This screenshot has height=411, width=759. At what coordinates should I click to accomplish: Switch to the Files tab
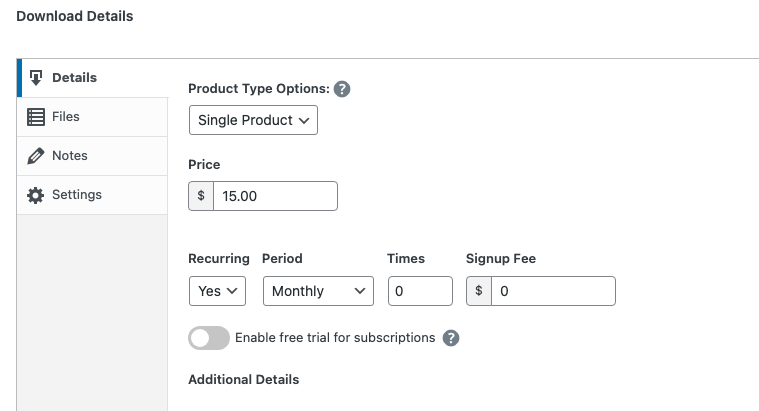(x=66, y=117)
